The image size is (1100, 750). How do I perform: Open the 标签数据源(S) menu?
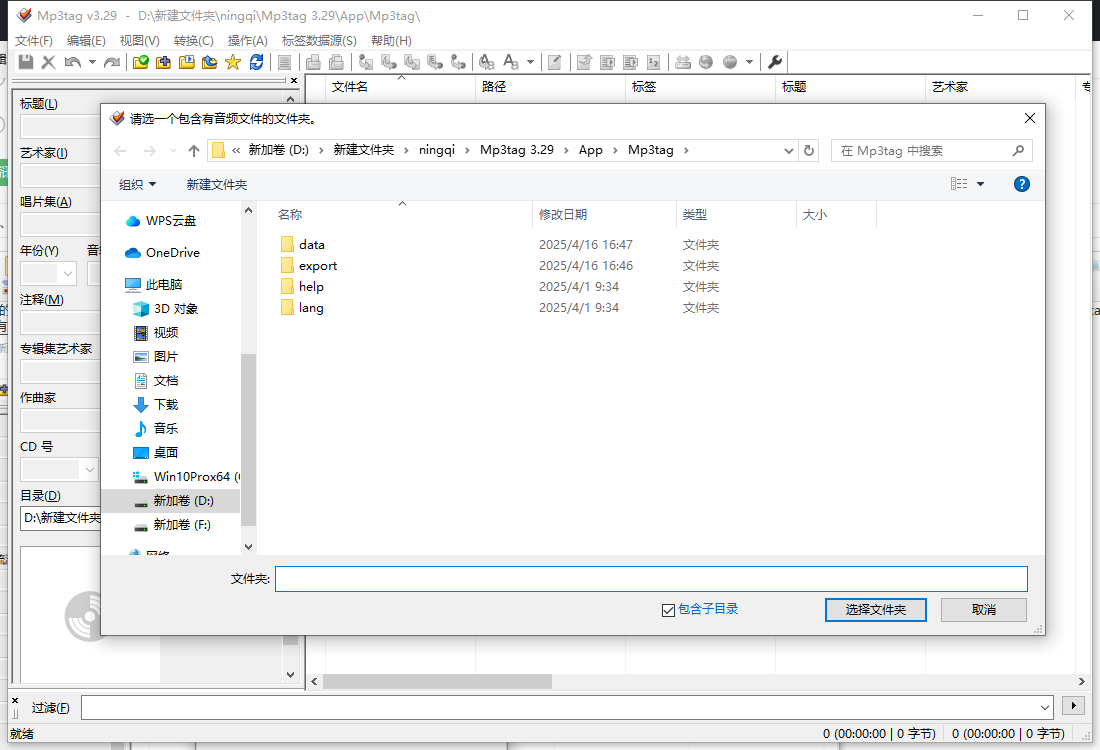319,41
